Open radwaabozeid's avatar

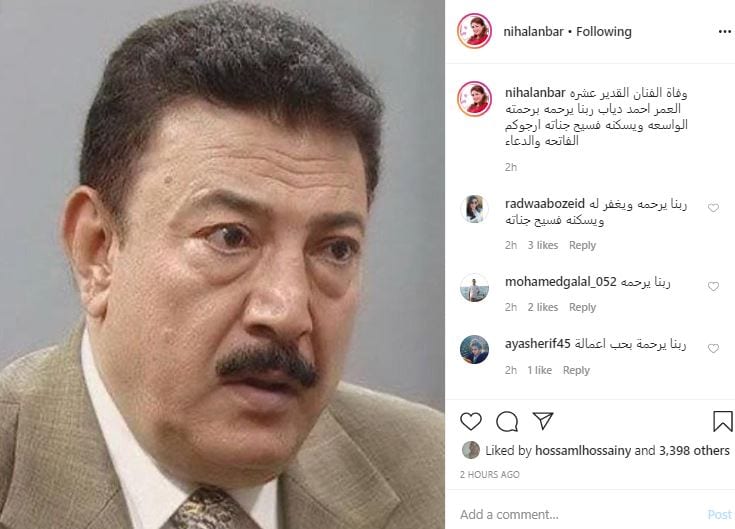(x=474, y=209)
